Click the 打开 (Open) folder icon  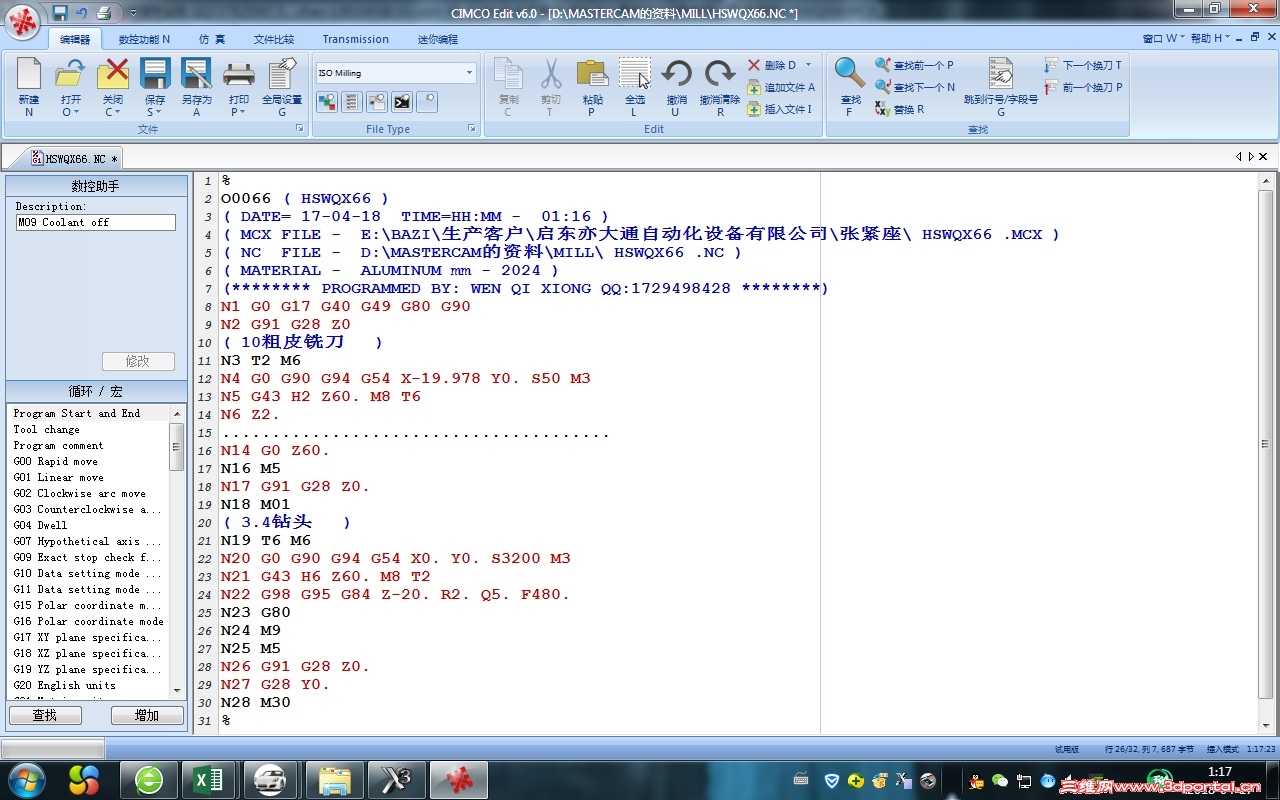(70, 74)
